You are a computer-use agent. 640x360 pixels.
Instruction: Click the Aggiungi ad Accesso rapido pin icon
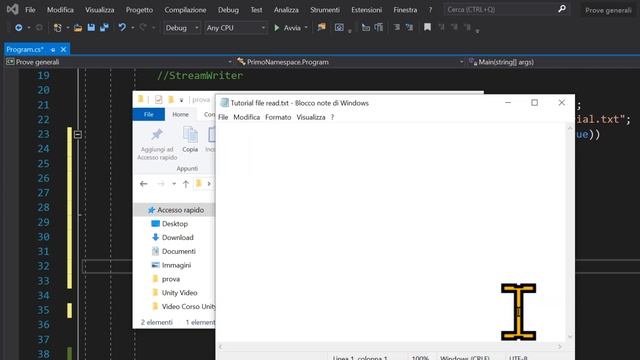tap(157, 135)
